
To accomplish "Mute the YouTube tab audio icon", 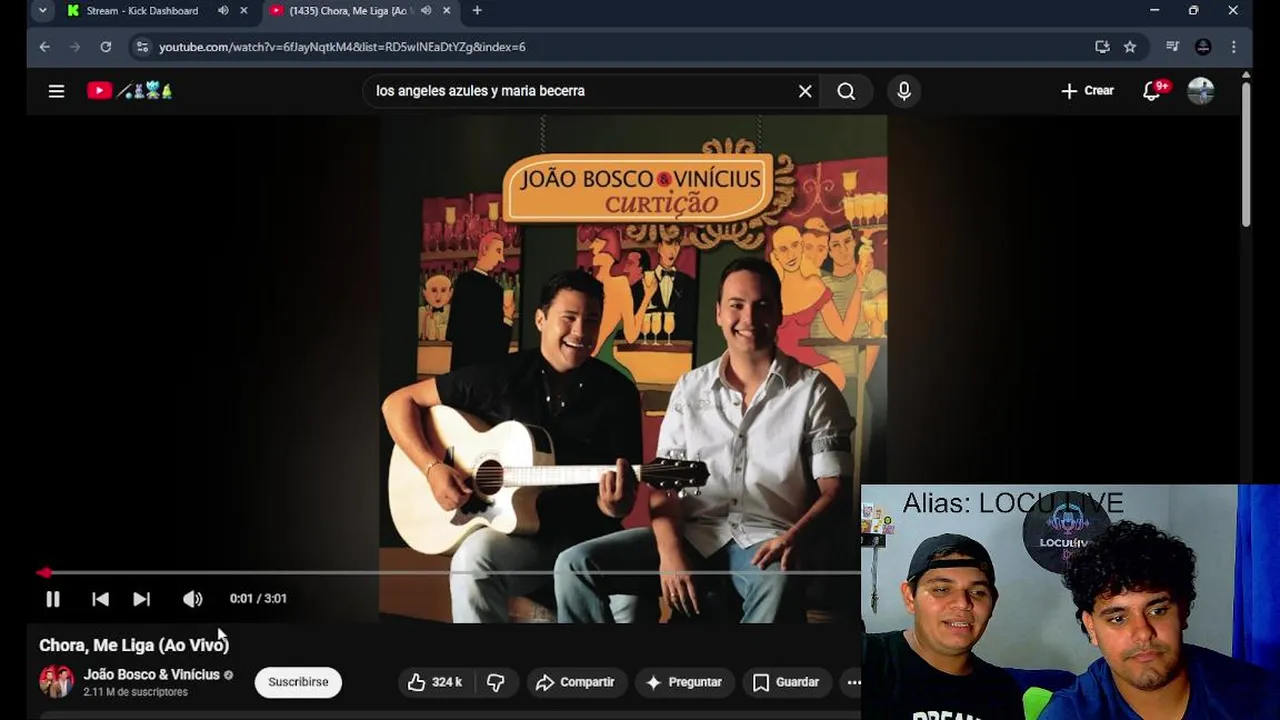I will 426,11.
